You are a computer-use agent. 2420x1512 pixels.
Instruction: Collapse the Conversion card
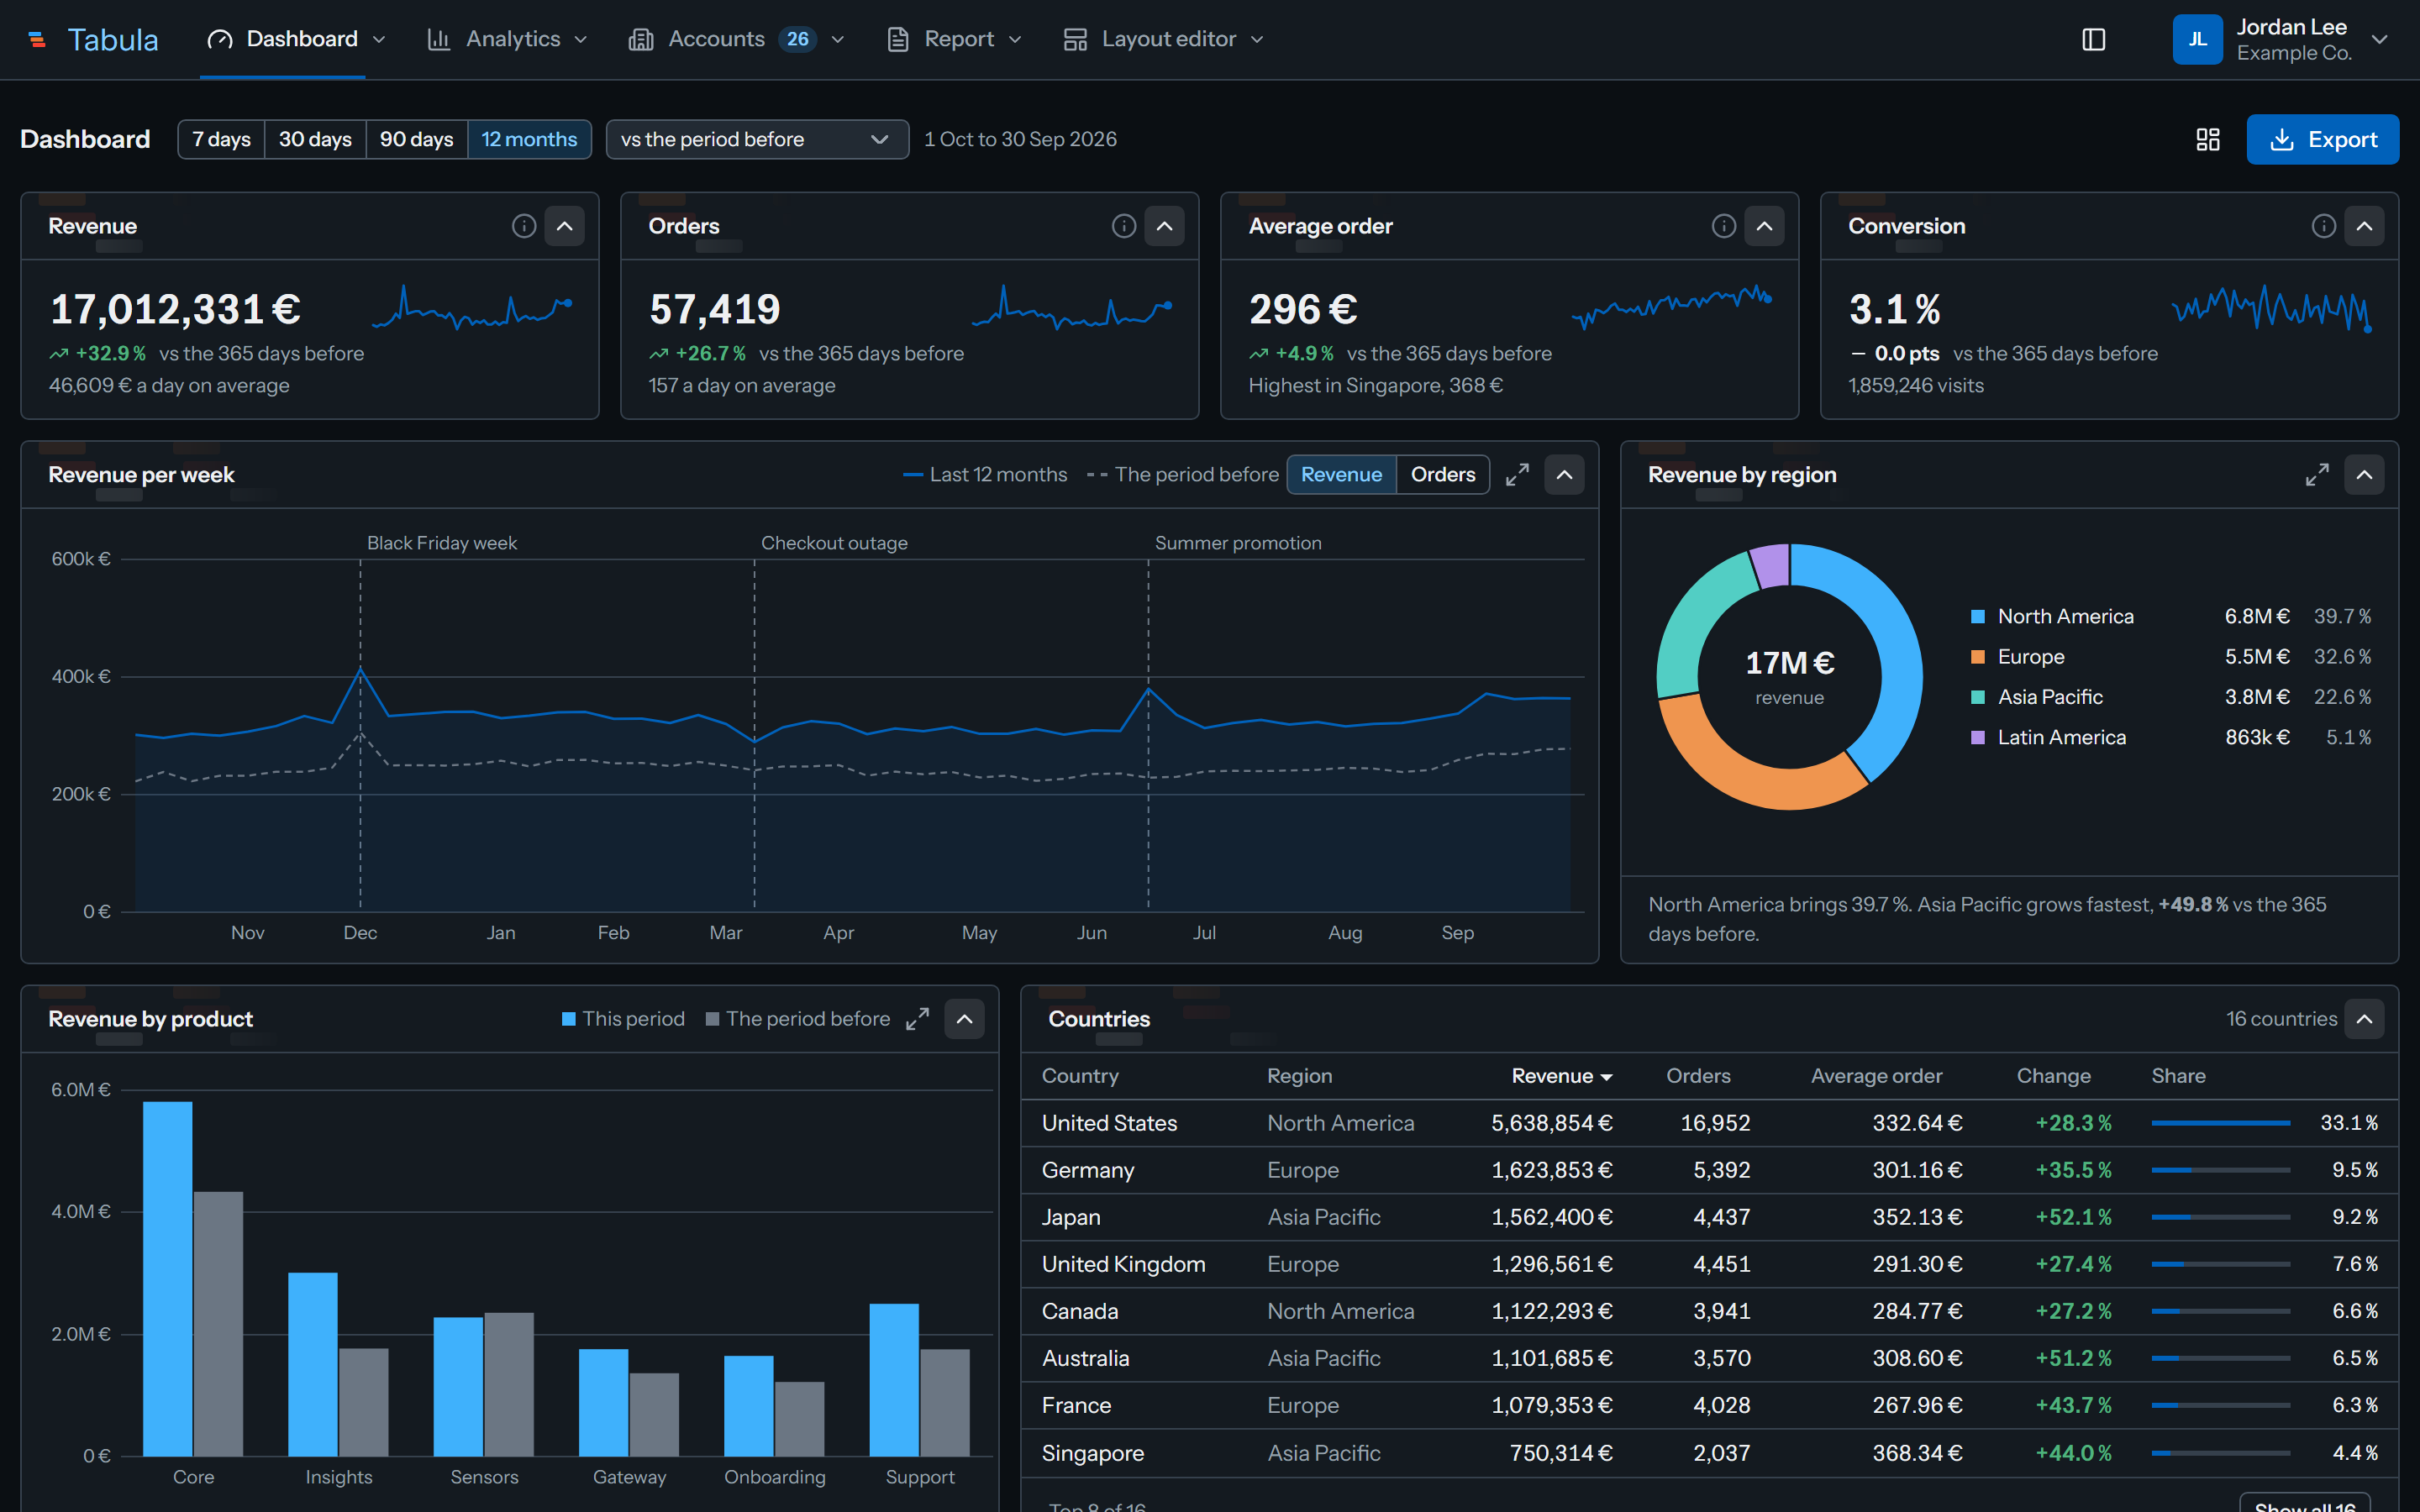[x=2364, y=226]
